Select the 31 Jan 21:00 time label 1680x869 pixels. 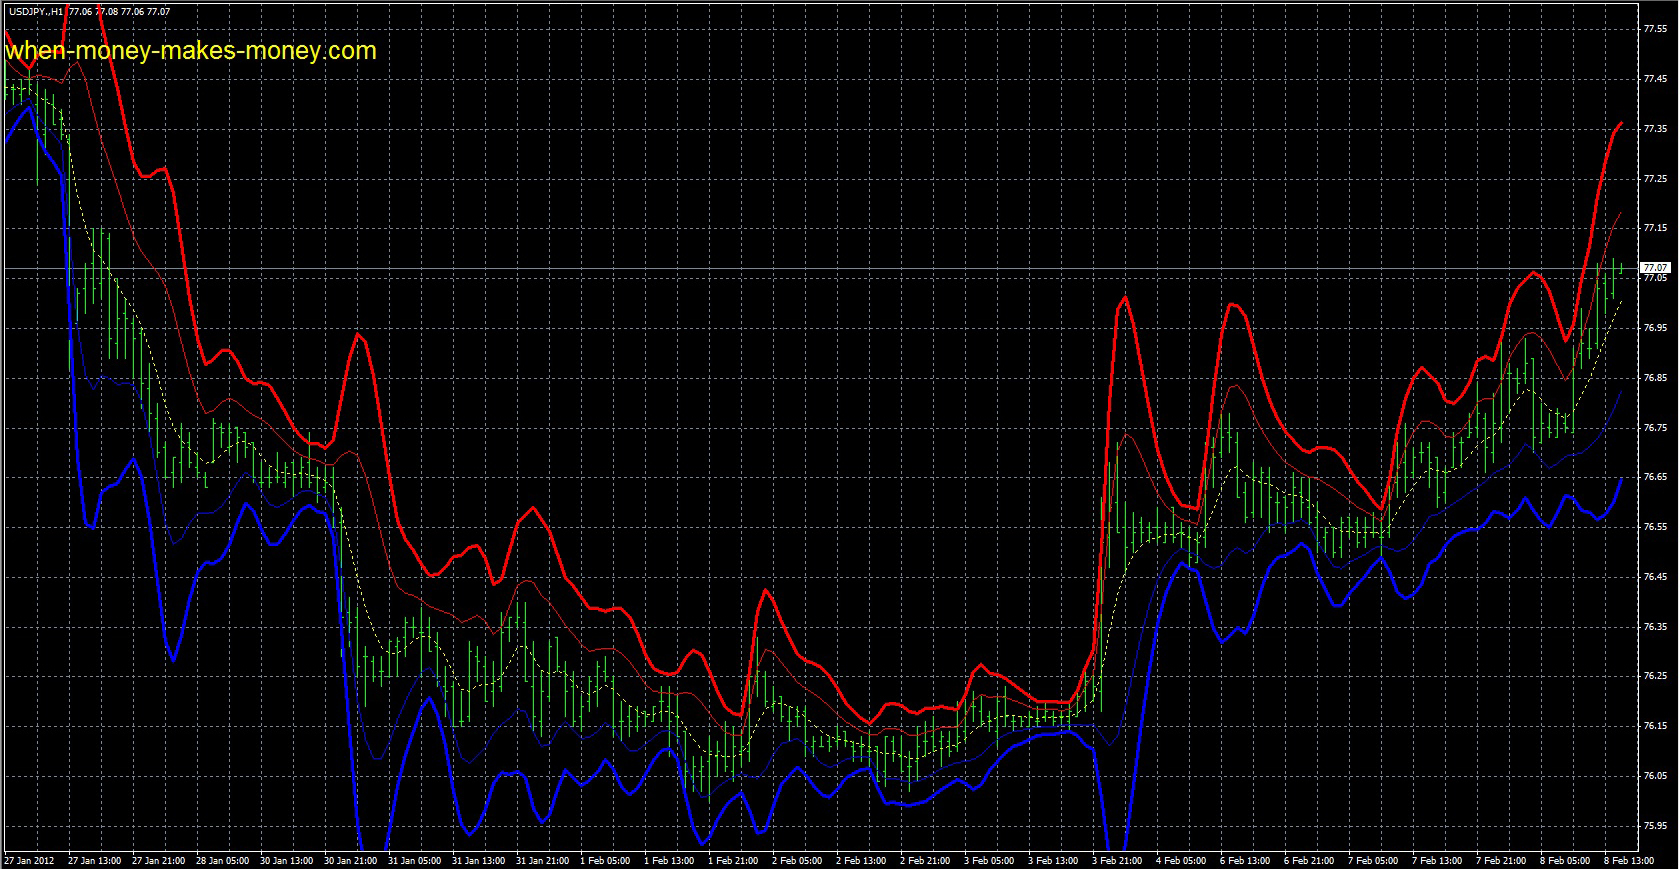[x=541, y=860]
